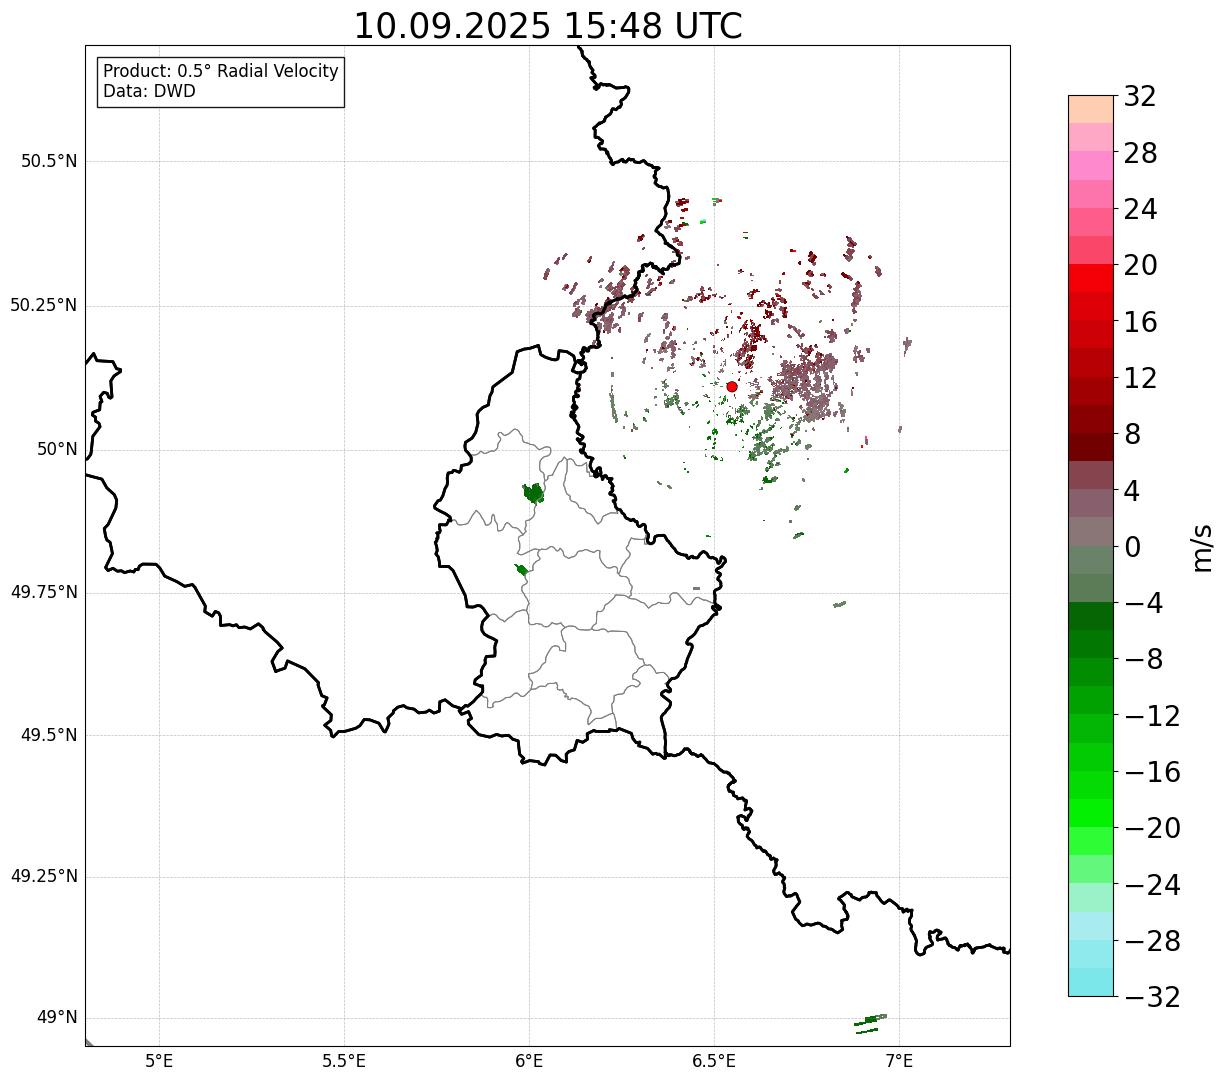Screen dimensions: 1225x1081
Task: Click the 6.5°E longitude label
Action: point(714,1061)
